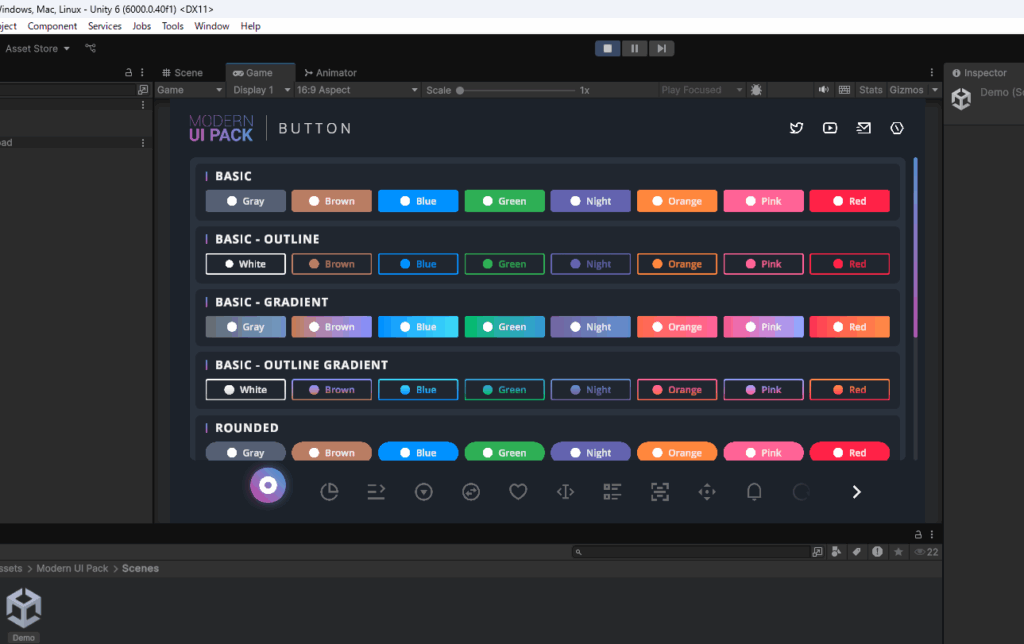Click the Rounded Green button
This screenshot has height=644, width=1024.
point(505,452)
